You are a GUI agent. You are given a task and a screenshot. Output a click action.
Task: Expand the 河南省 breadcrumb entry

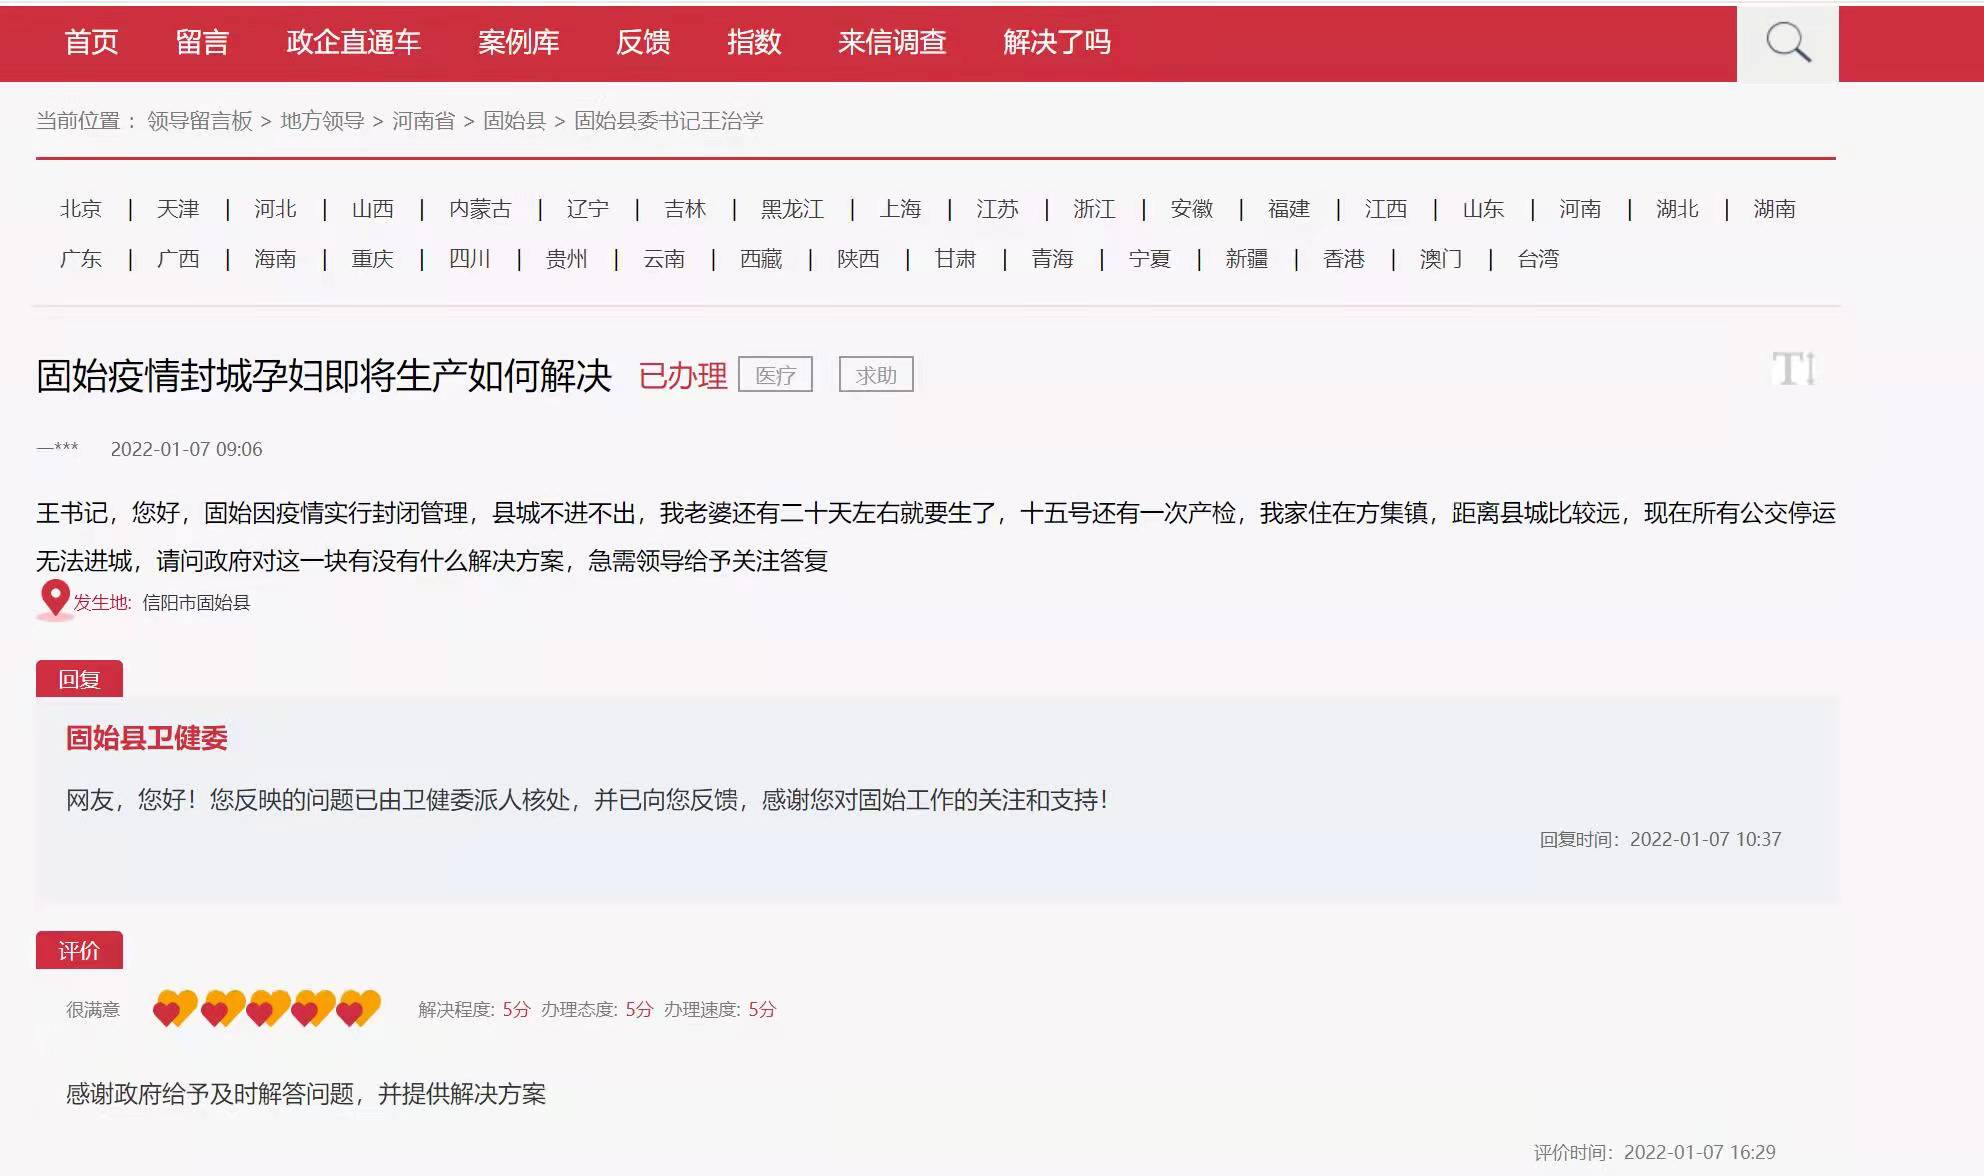point(421,122)
